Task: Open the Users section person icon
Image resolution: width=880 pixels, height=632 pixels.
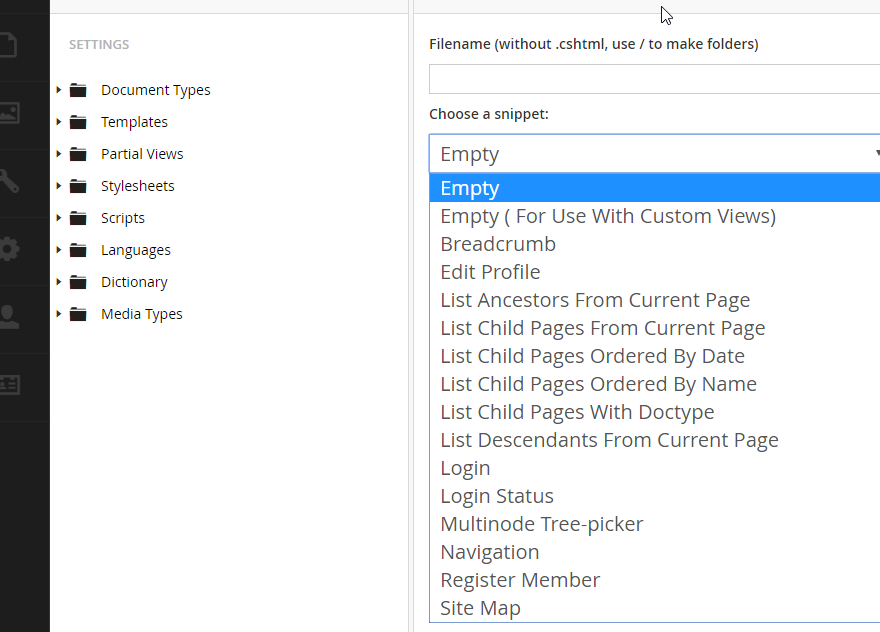Action: point(8,317)
